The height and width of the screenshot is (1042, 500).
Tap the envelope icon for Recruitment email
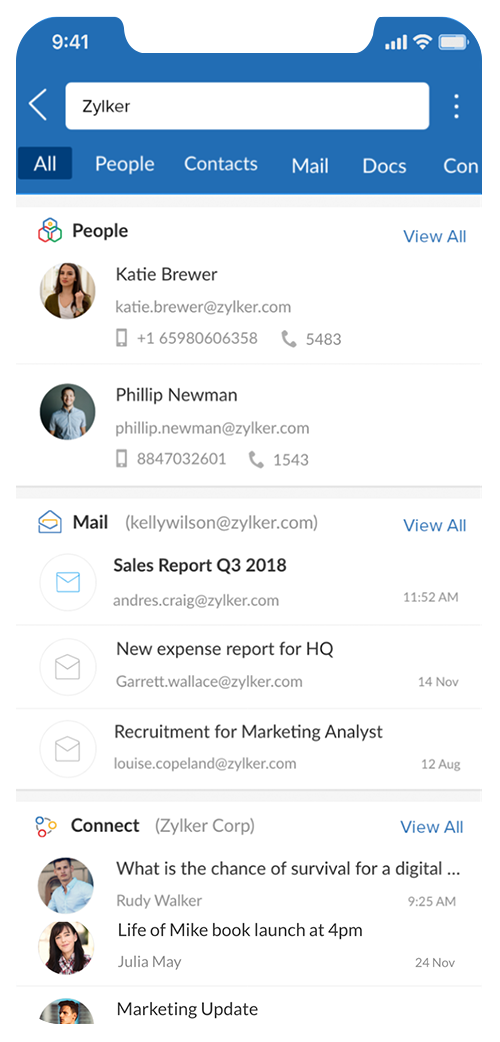pos(68,749)
